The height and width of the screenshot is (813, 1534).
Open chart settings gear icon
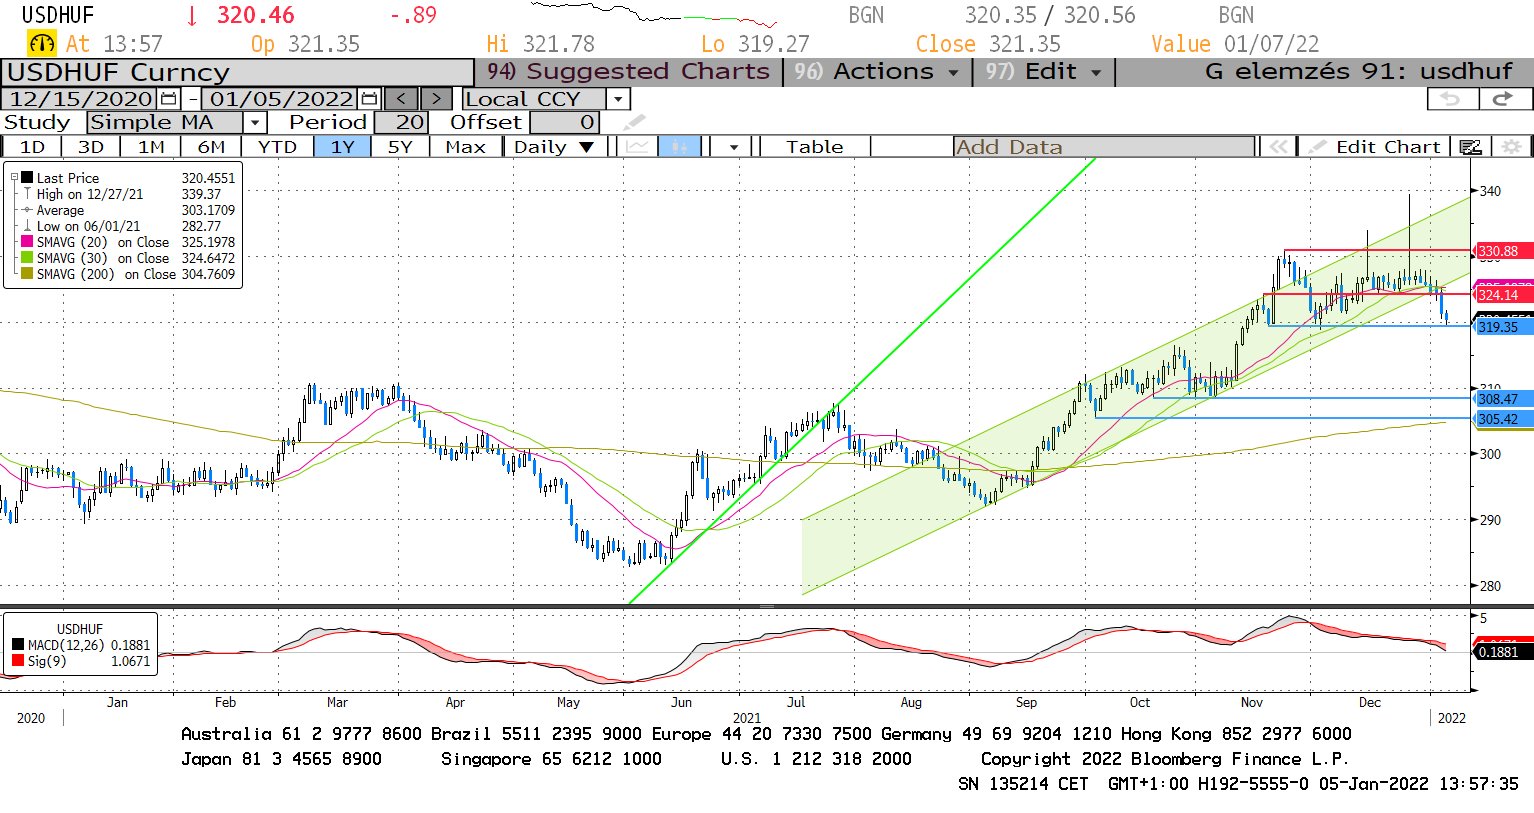point(1512,147)
